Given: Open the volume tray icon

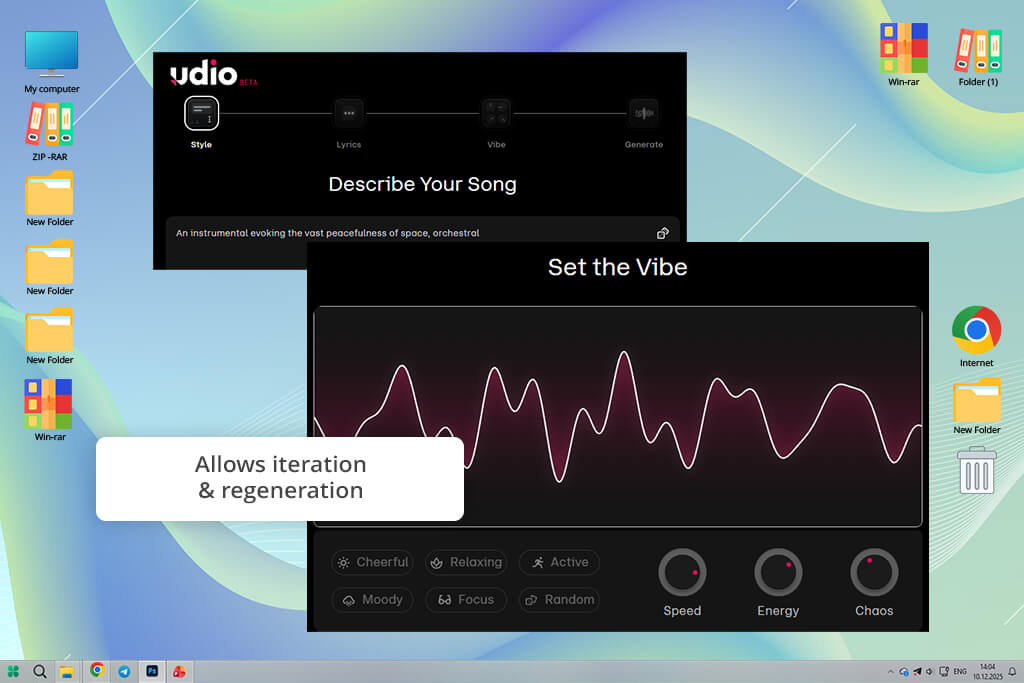Looking at the screenshot, I should (x=929, y=671).
